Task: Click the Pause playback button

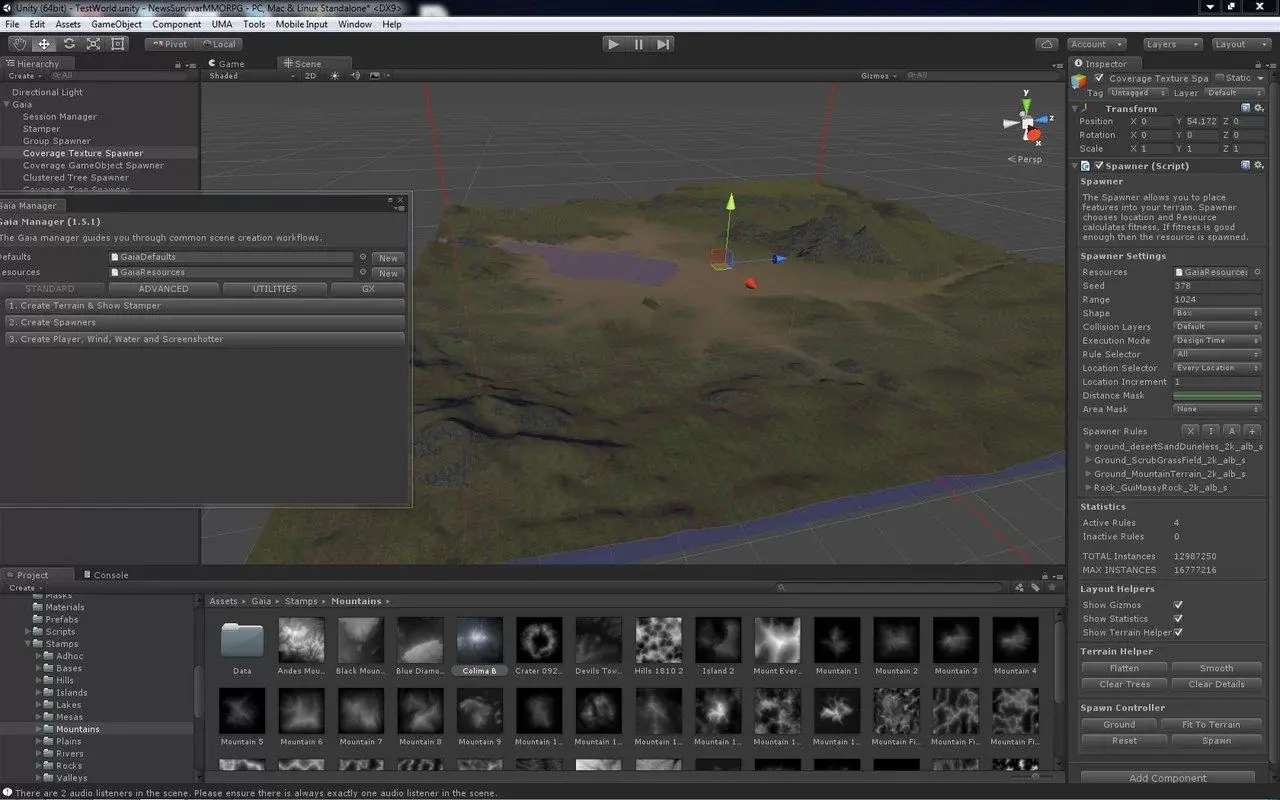Action: (x=638, y=44)
